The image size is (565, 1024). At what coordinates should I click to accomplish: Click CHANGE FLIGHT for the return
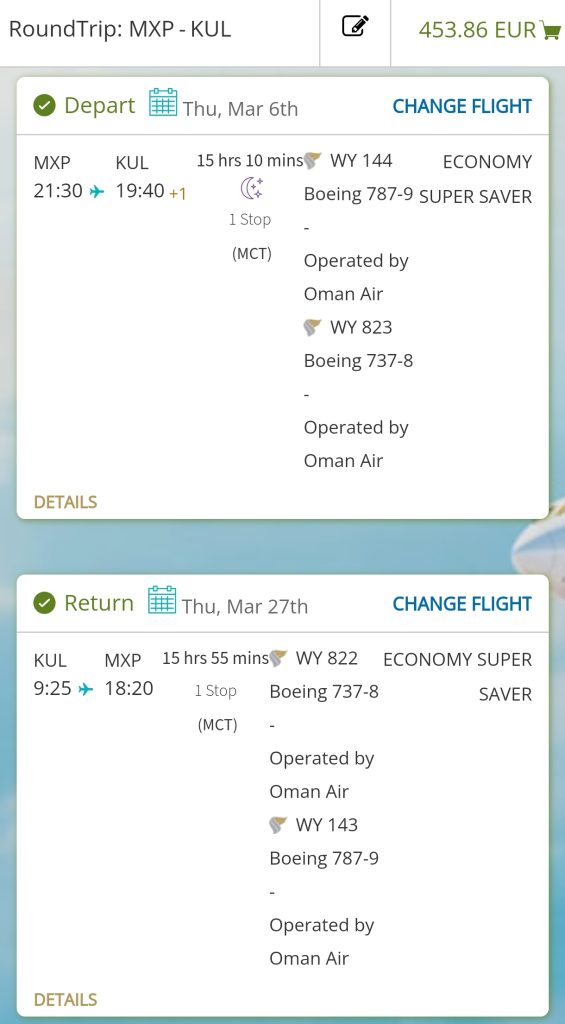(x=462, y=603)
